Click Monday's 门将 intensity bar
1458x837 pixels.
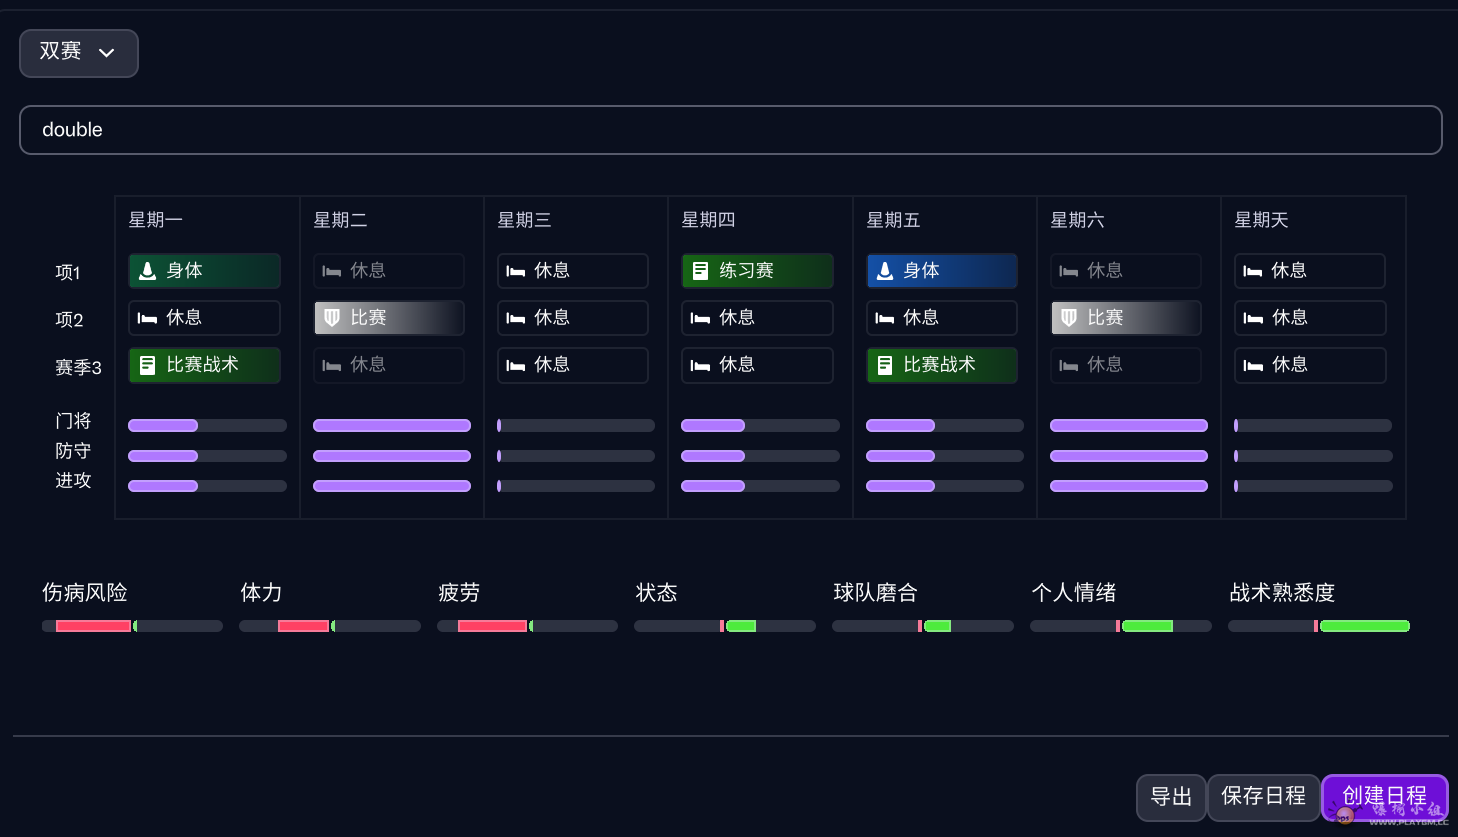pos(207,426)
